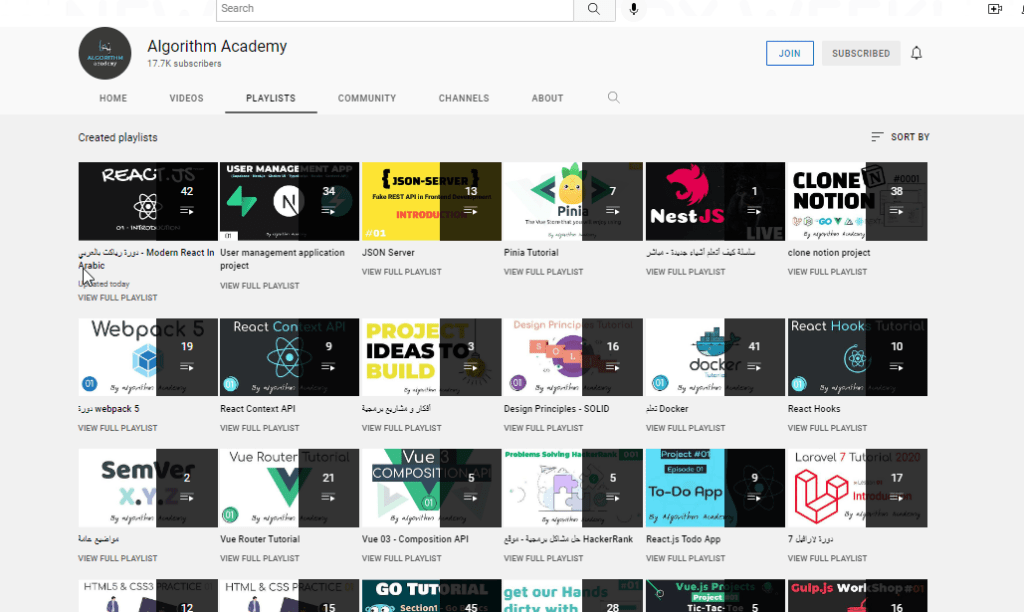Screen dimensions: 1024x612
Task: Click the playlist icon on the Pinia thumbnail
Action: click(613, 211)
